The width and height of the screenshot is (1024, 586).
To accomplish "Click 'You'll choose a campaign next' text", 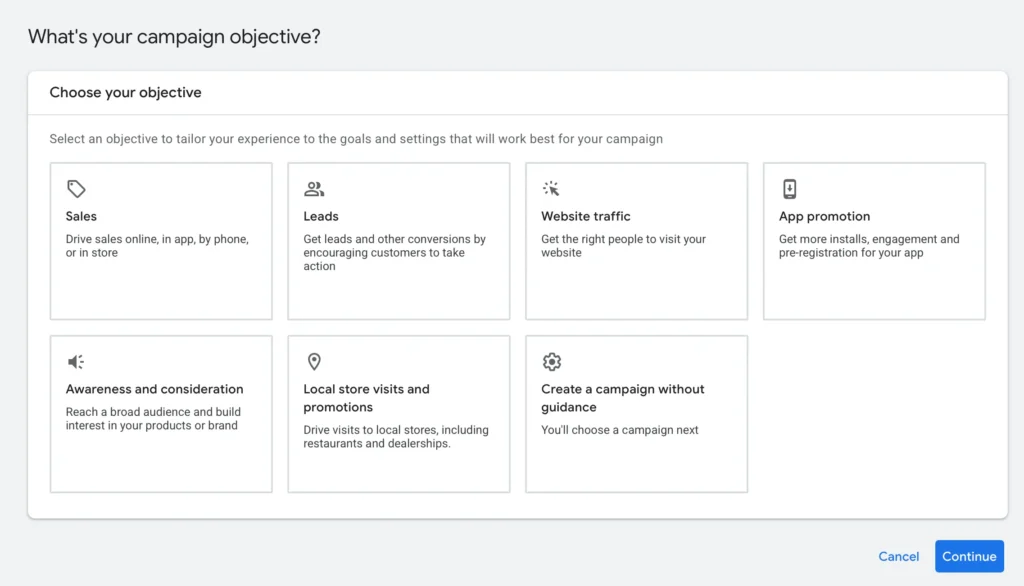I will coord(620,430).
